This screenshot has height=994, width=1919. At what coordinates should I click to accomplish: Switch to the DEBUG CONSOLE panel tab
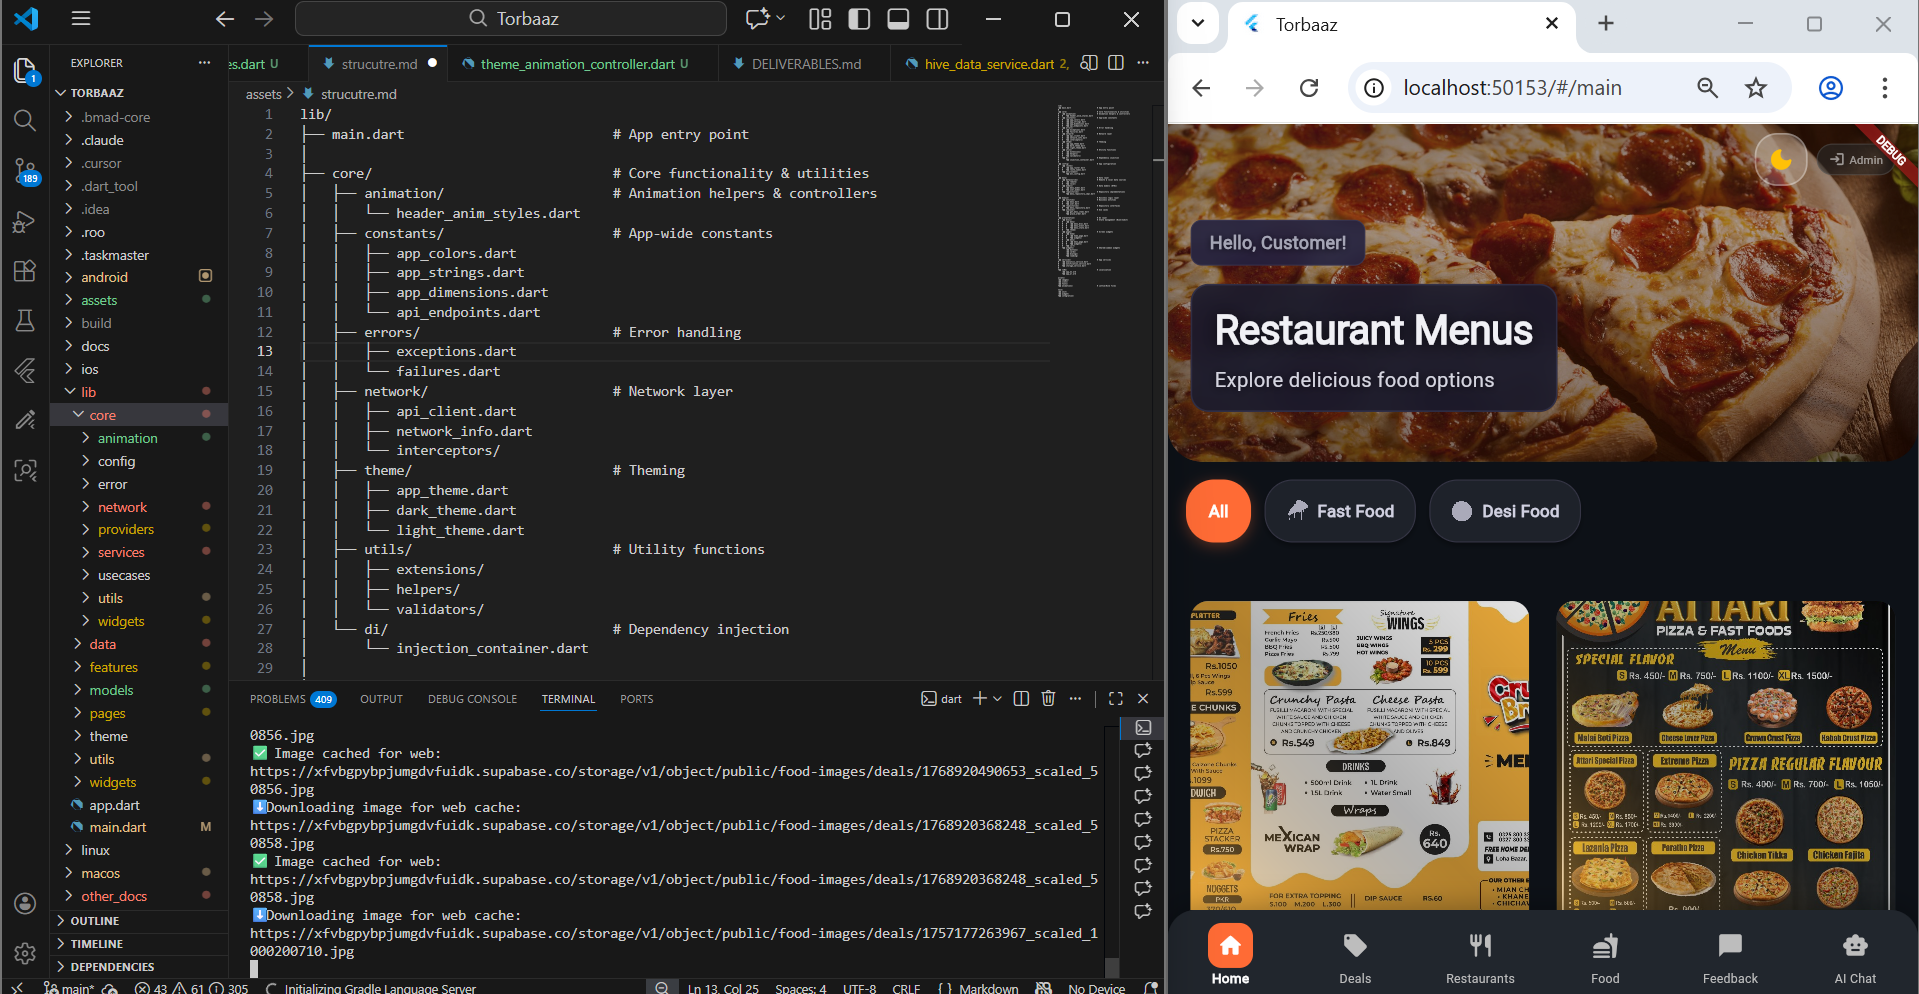[472, 699]
